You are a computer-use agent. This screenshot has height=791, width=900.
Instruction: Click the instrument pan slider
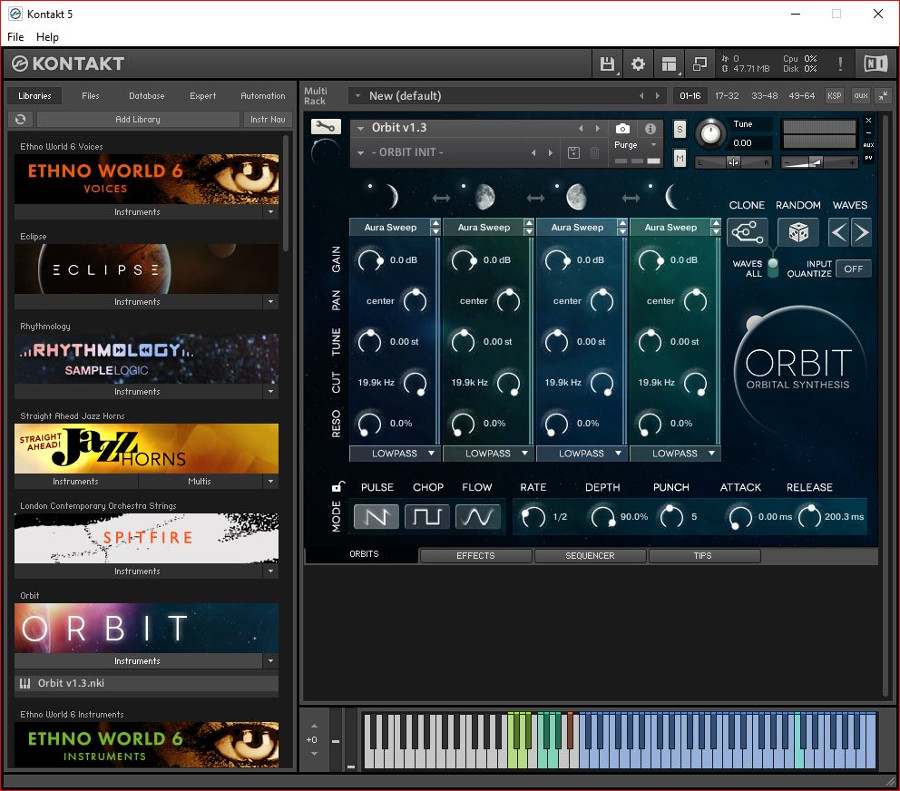coord(733,163)
